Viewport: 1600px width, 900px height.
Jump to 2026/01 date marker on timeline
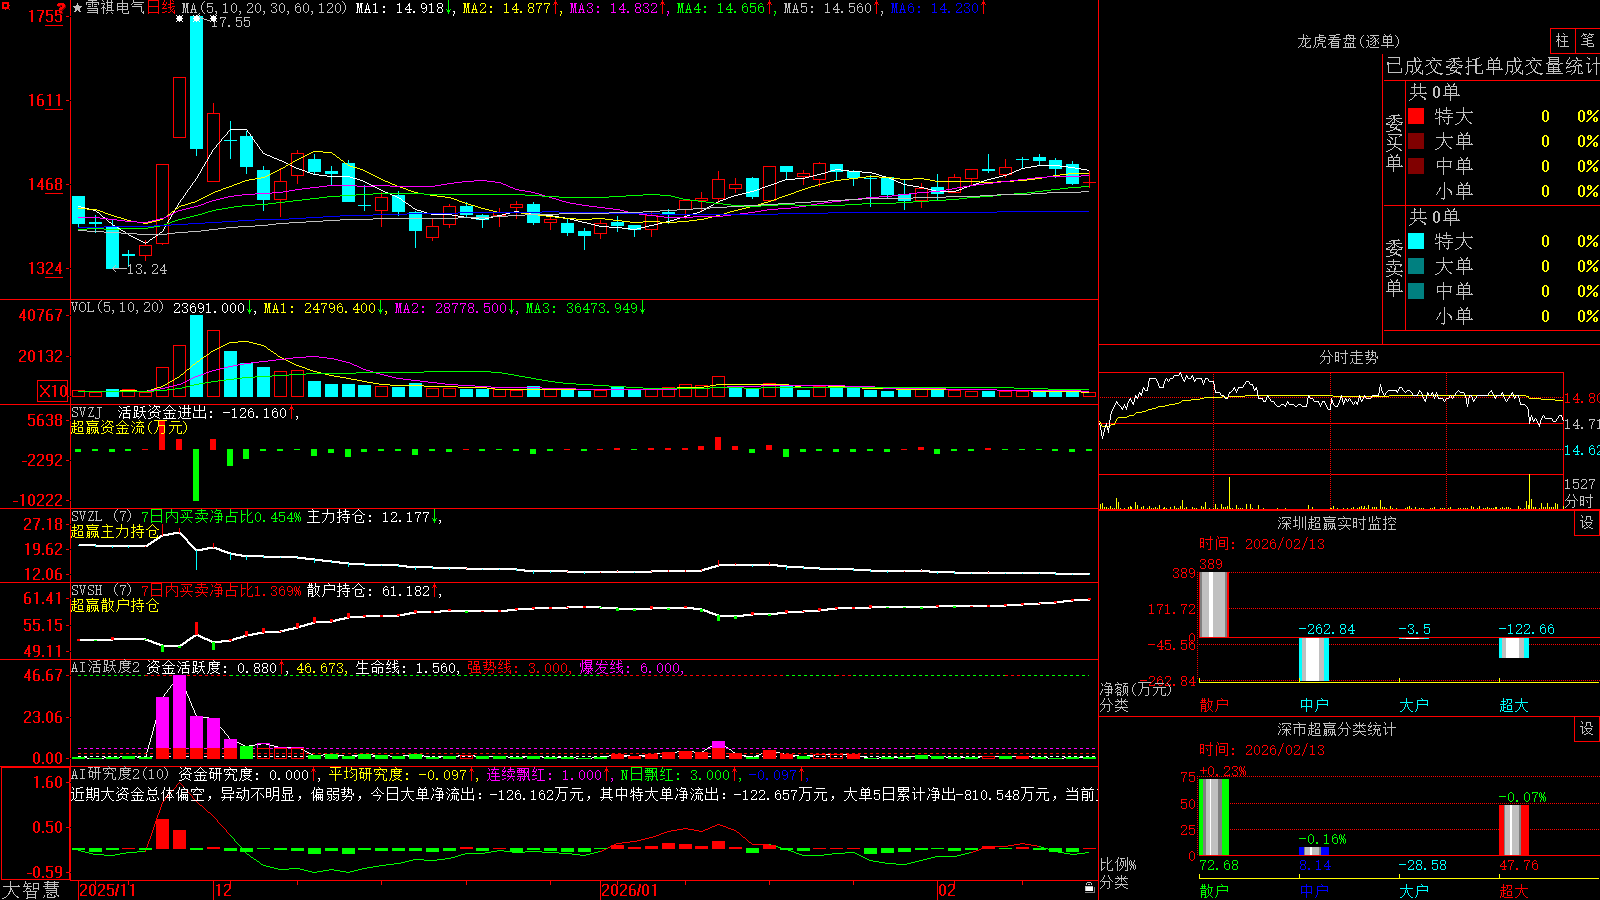[630, 890]
